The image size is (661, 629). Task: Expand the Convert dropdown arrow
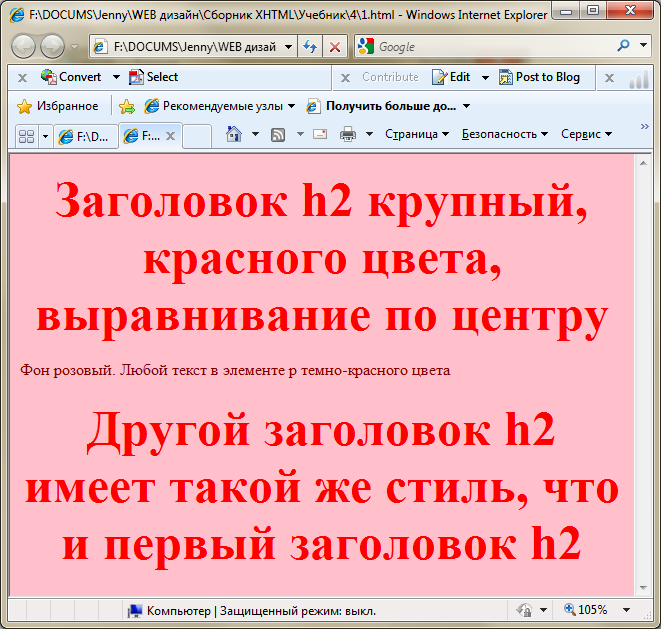pos(116,77)
